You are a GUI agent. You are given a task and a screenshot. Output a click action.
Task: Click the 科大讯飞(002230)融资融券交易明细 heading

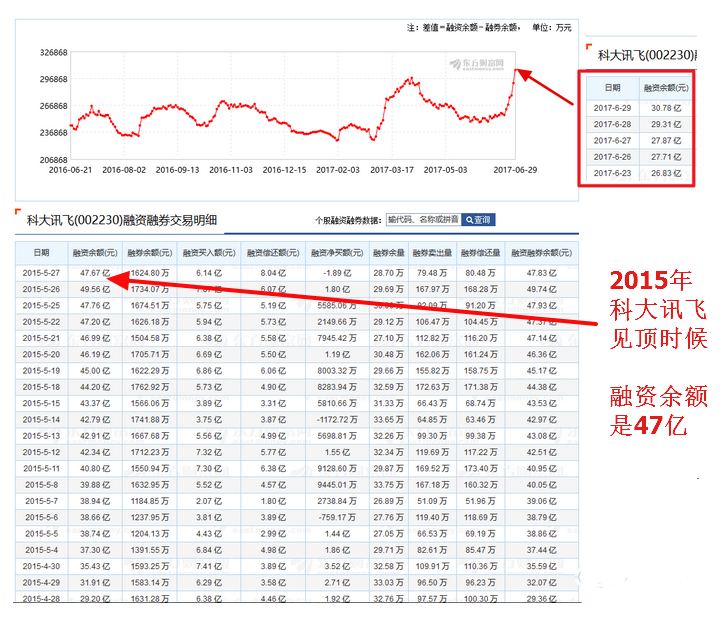(122, 220)
